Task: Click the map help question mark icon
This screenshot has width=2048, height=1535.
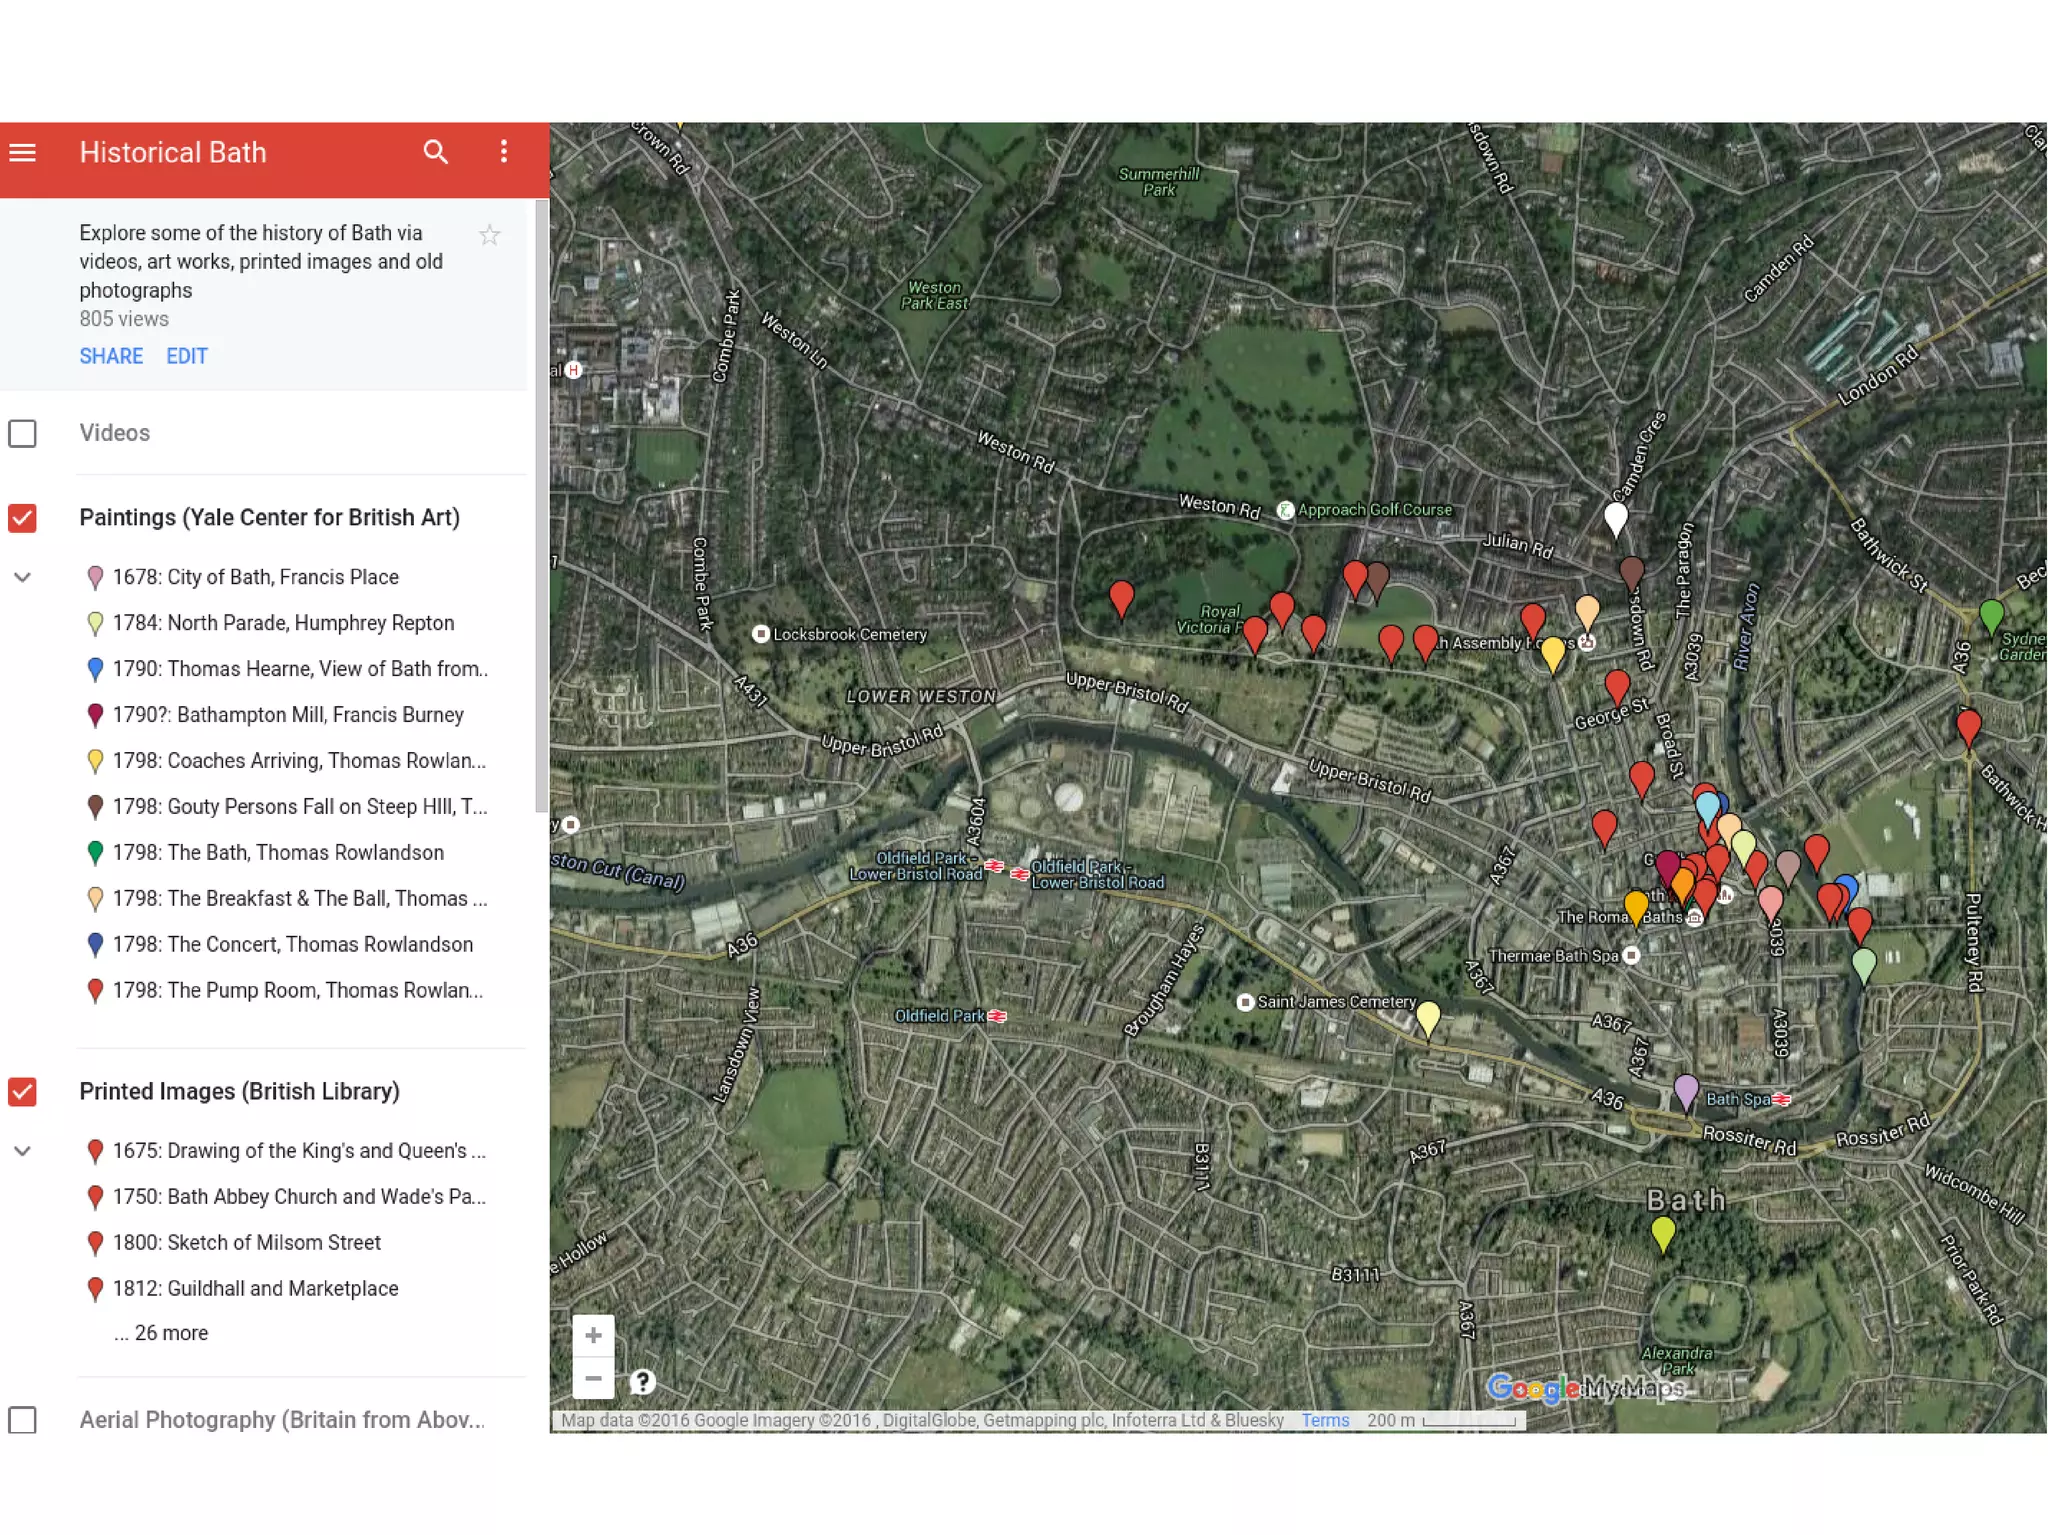Action: (x=642, y=1381)
